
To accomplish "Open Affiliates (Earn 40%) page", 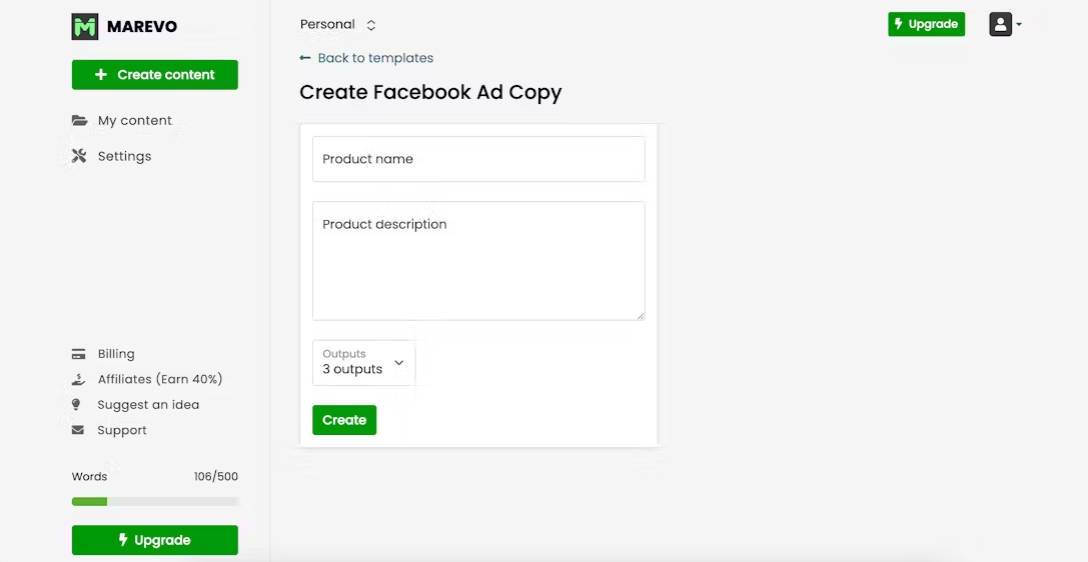I will pyautogui.click(x=159, y=380).
